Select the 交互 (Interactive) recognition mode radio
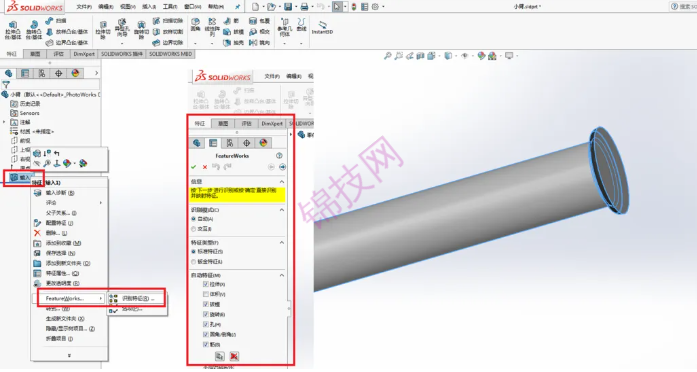 193,229
